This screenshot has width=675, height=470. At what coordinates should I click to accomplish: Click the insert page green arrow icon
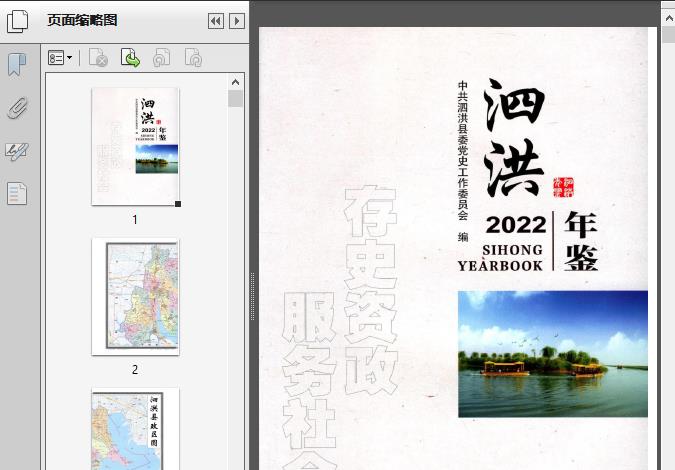coord(130,58)
